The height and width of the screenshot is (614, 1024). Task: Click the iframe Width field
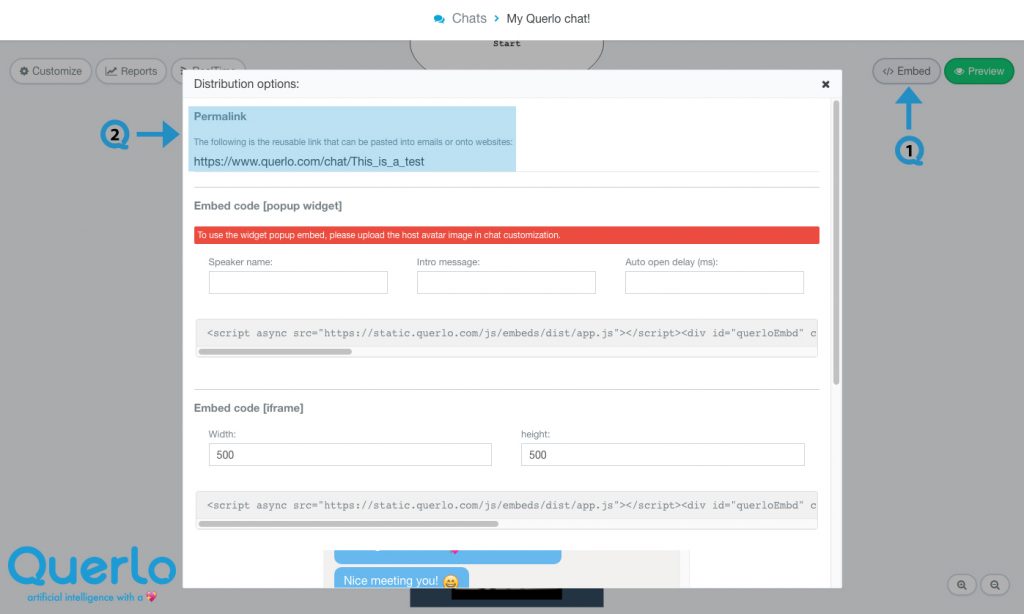click(x=350, y=455)
